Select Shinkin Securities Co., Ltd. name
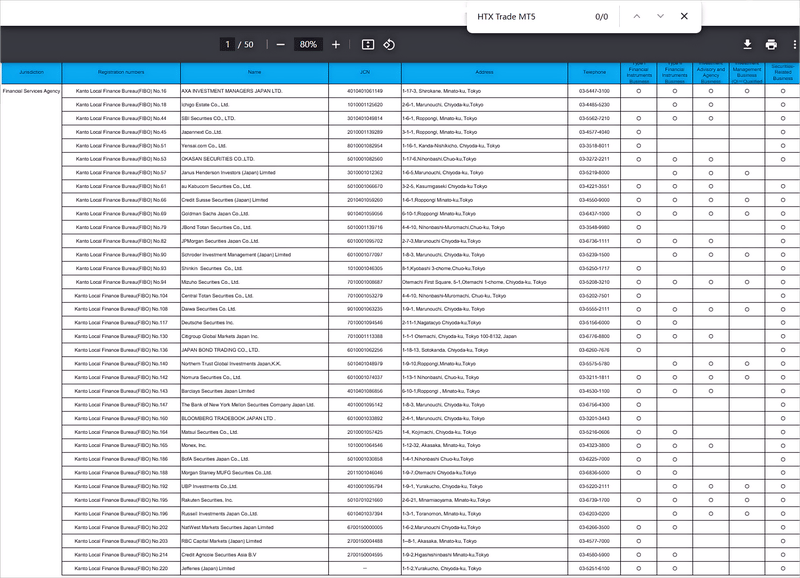Screen dimensions: 800x578 [x=212, y=268]
